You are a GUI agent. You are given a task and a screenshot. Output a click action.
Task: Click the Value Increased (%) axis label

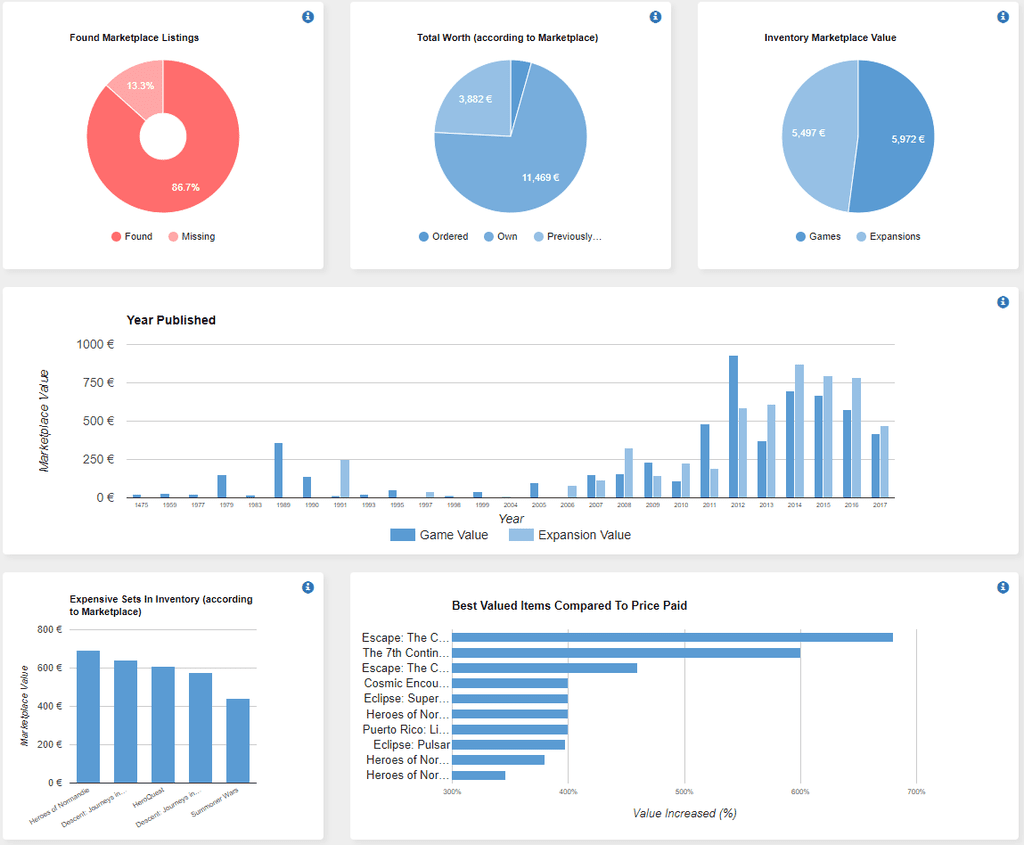(x=684, y=813)
